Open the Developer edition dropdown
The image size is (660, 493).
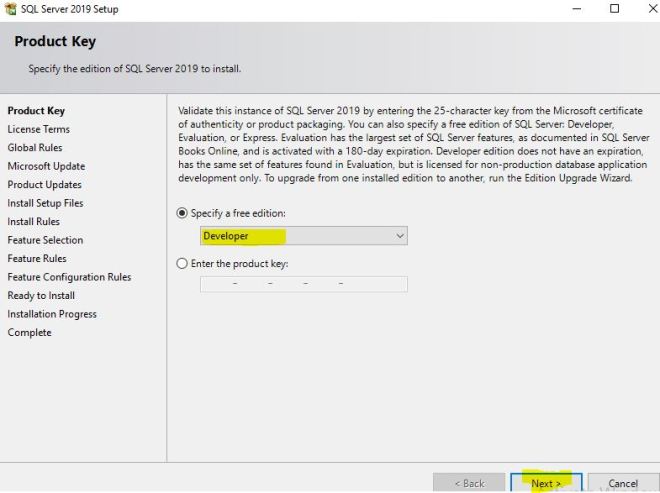pos(302,236)
